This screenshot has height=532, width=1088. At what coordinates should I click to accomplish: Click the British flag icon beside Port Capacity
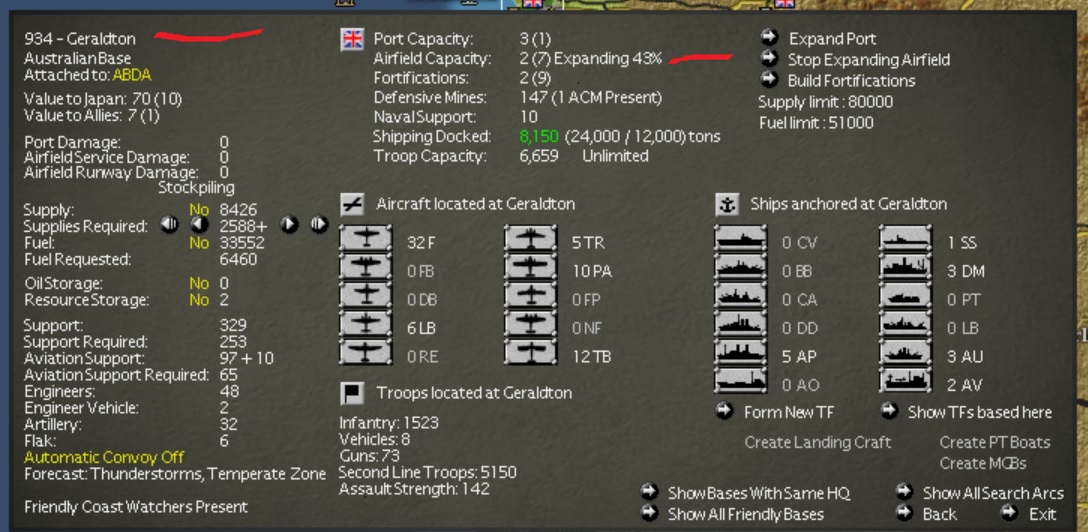pos(352,40)
